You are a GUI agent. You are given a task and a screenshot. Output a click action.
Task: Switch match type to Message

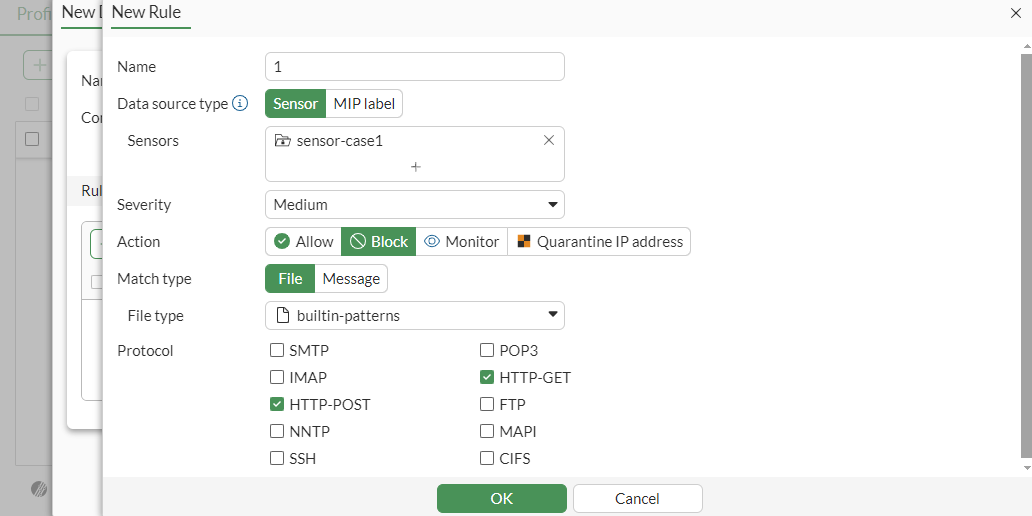click(x=351, y=278)
